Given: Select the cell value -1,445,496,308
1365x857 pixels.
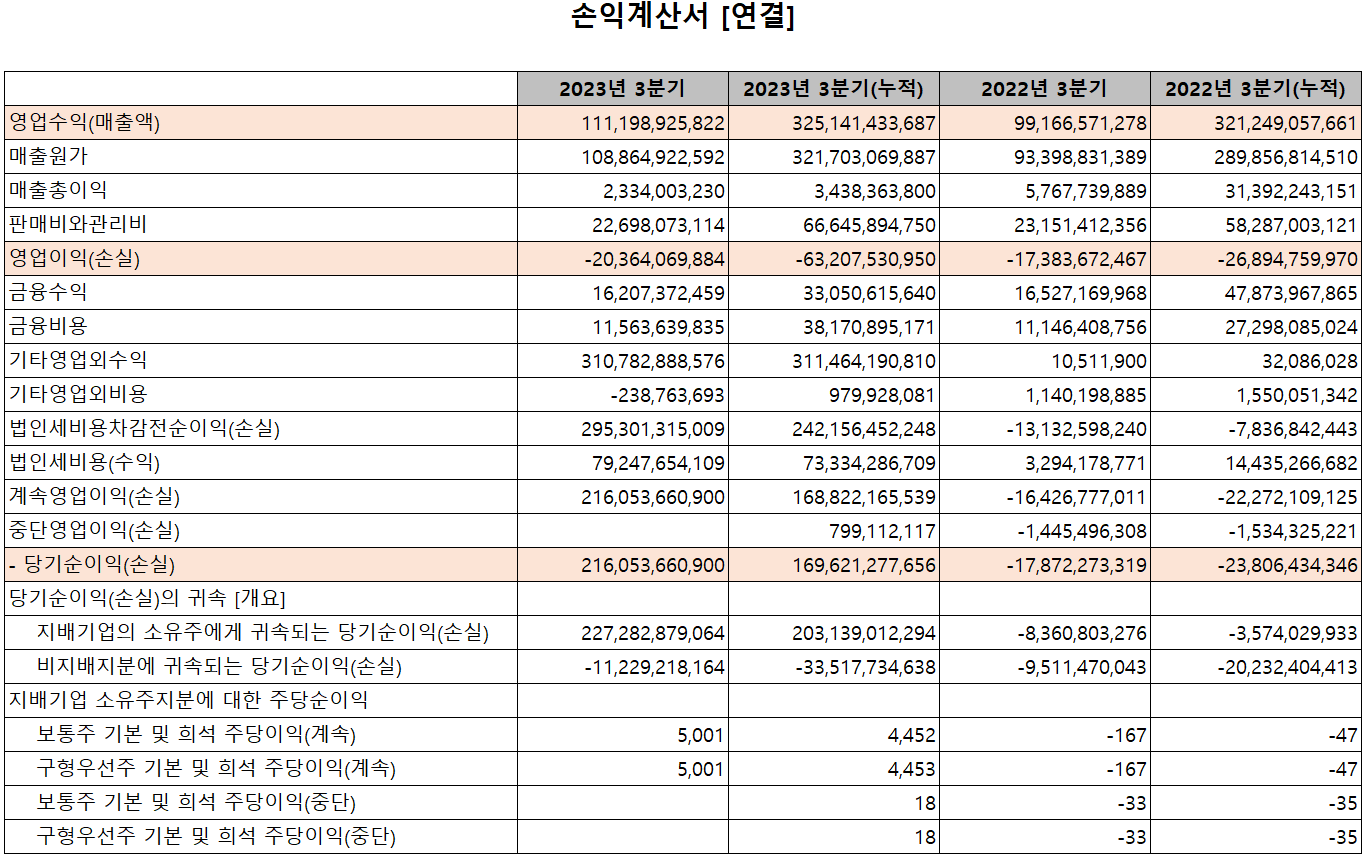Looking at the screenshot, I should tap(1083, 532).
